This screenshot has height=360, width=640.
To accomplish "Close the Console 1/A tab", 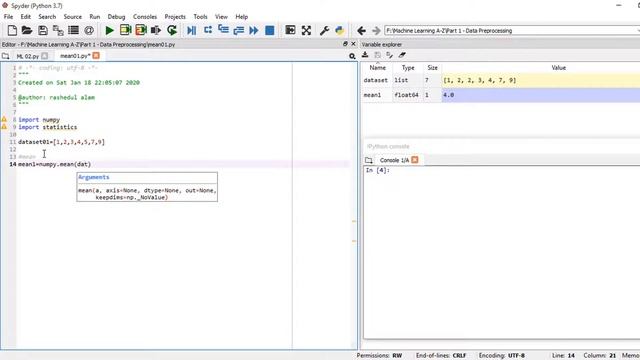I will (x=415, y=160).
